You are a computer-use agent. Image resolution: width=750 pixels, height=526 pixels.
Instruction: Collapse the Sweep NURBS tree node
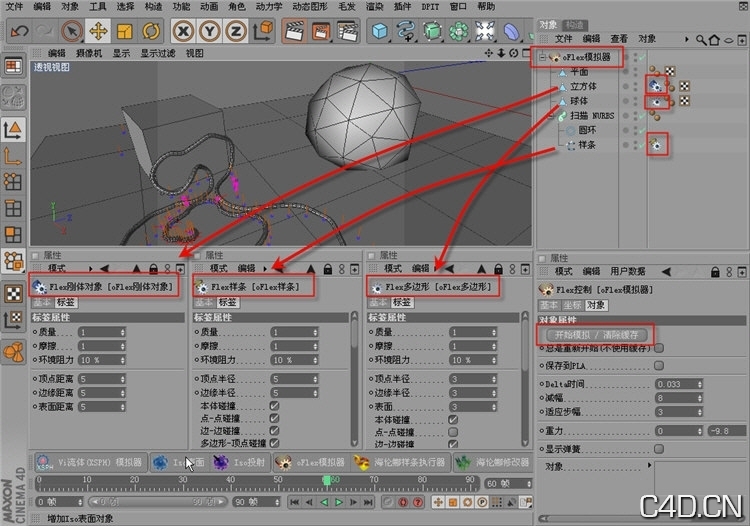[x=551, y=116]
